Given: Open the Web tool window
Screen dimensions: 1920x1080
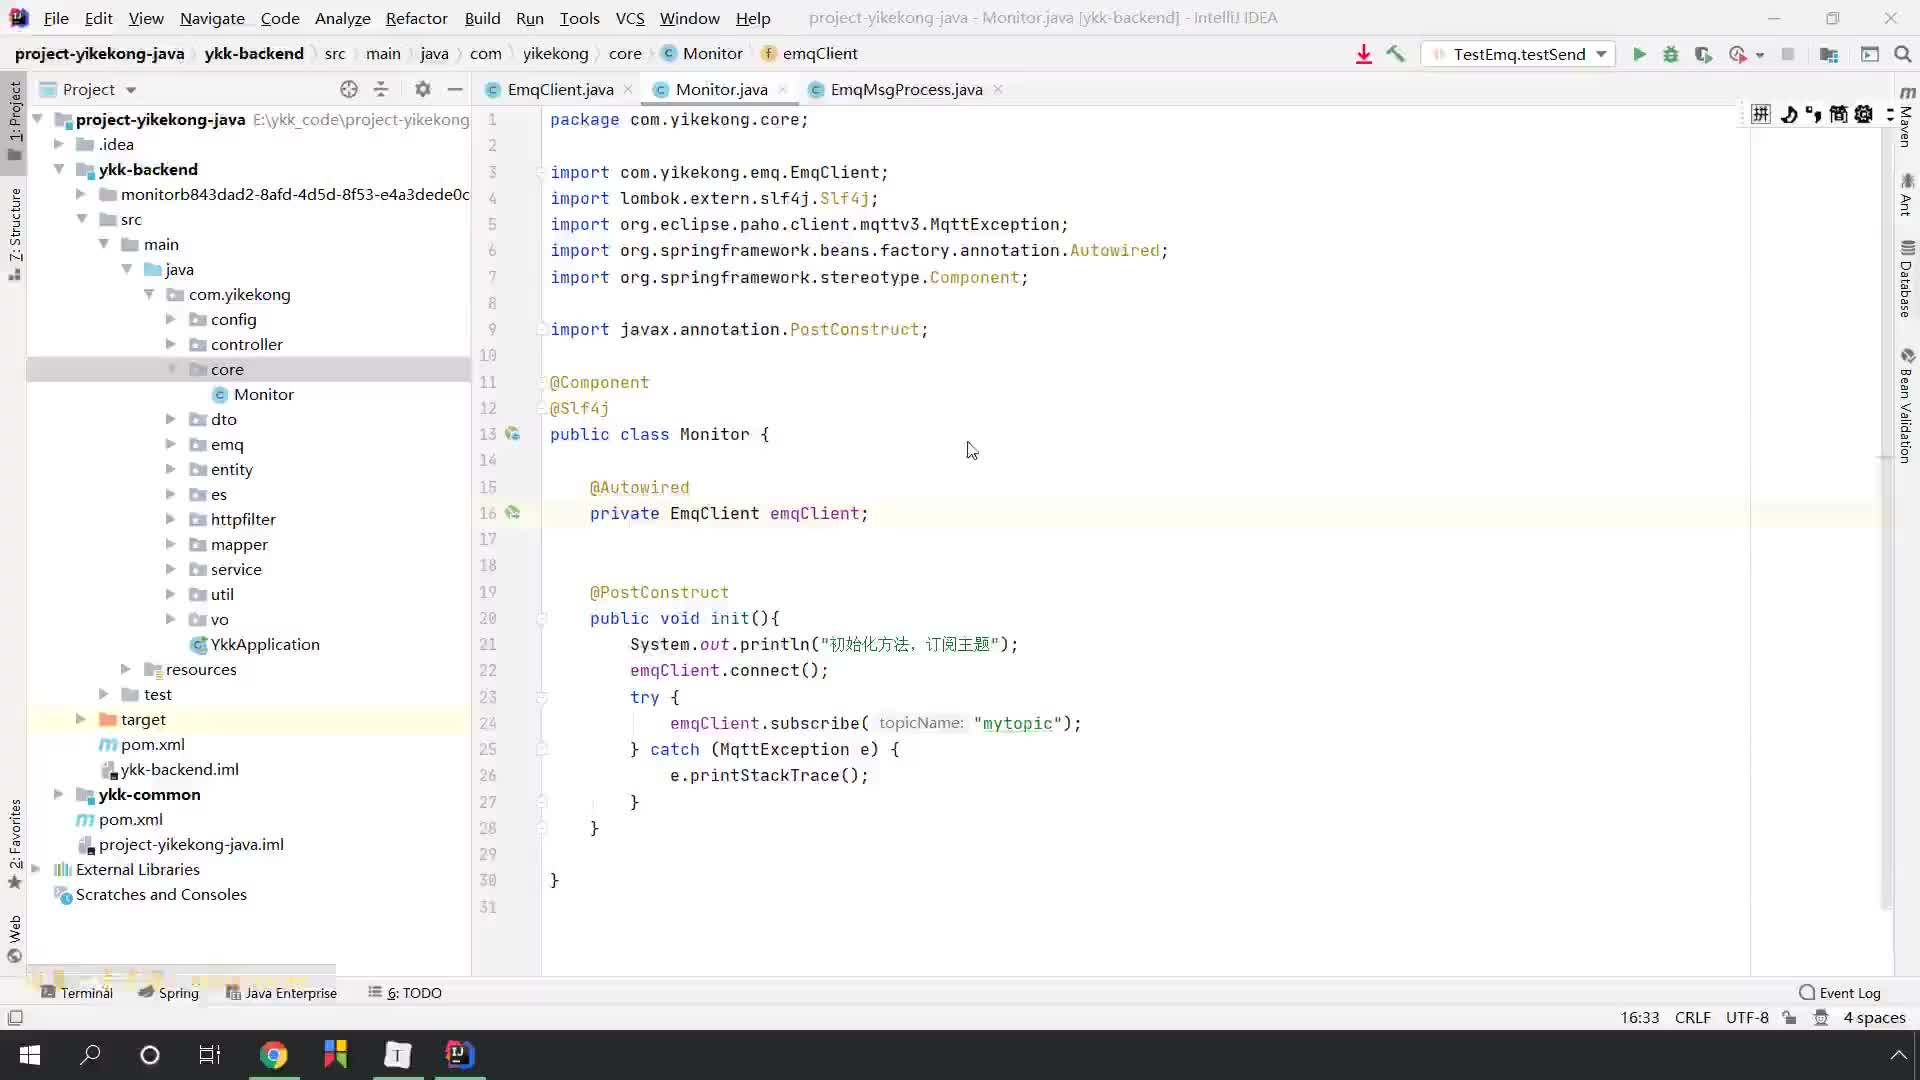Looking at the screenshot, I should tap(15, 939).
